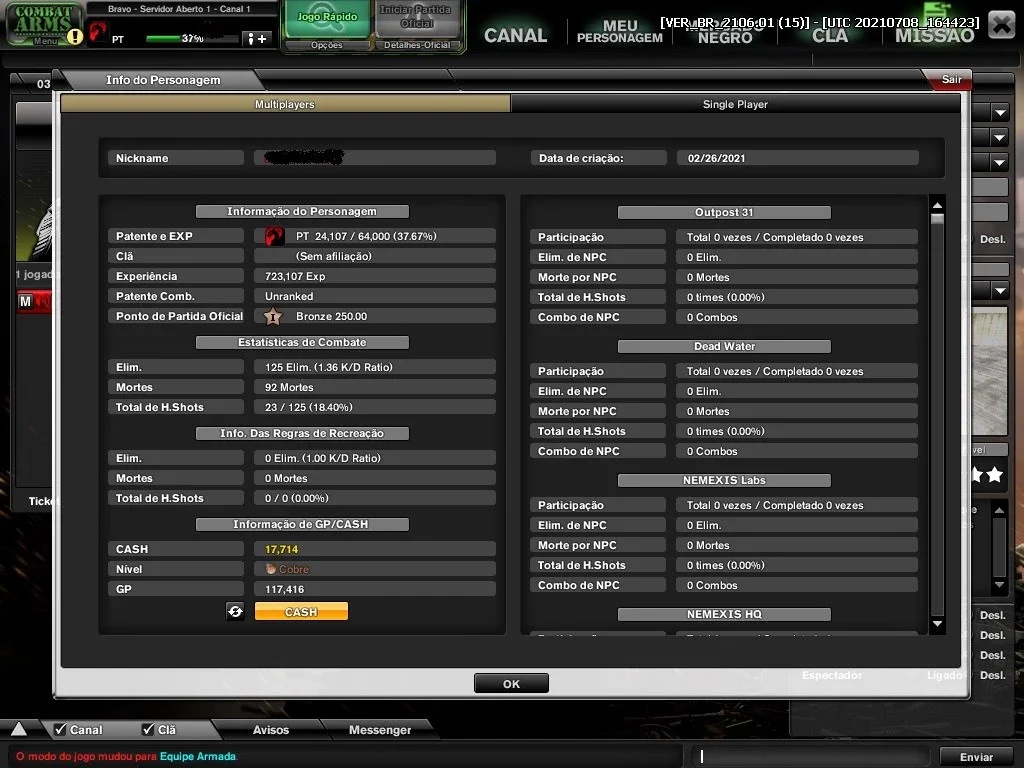Toggle the Canal chat checkbox
The image size is (1024, 768).
[60, 729]
